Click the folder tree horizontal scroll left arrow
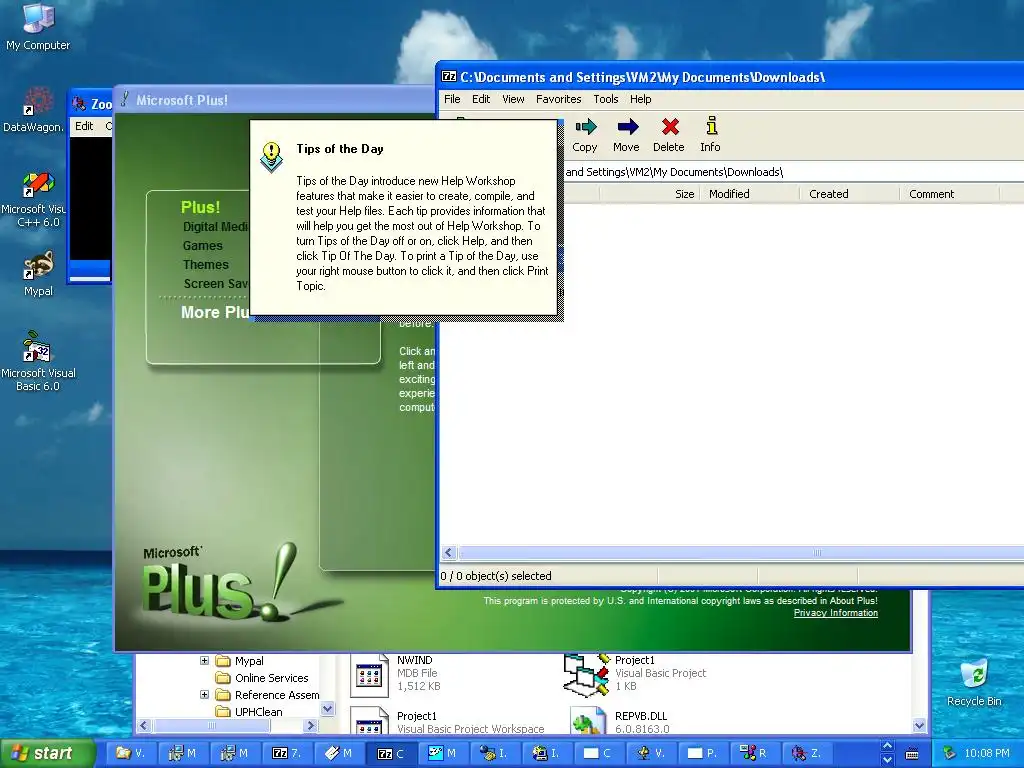 tap(144, 726)
